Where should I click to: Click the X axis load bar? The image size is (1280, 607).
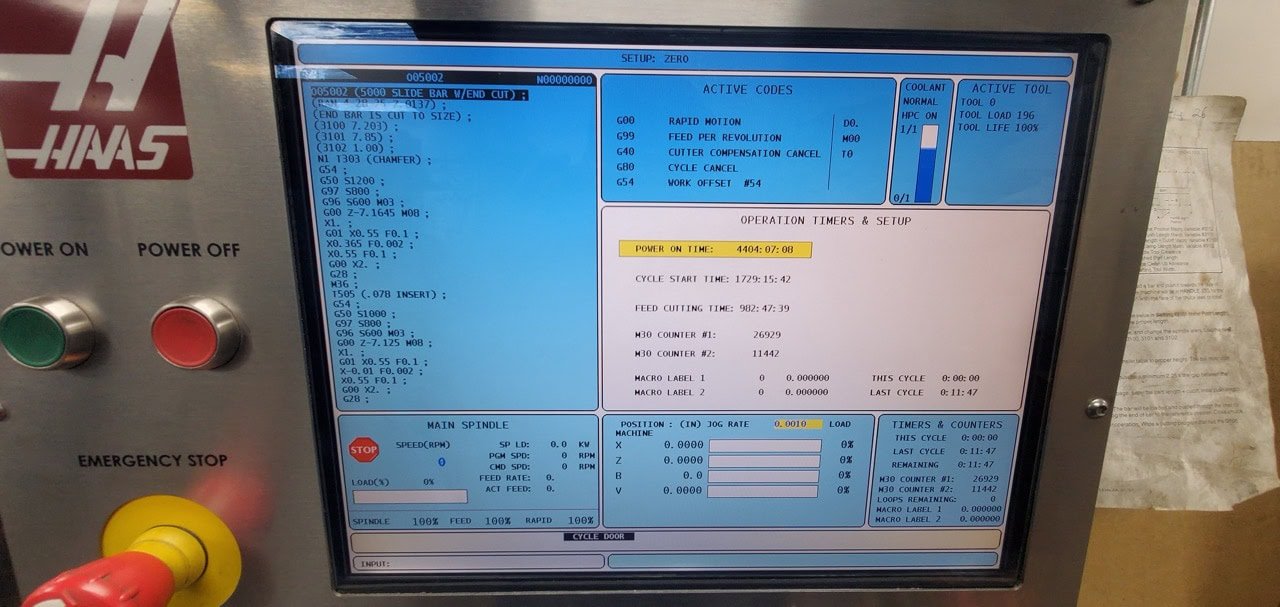point(764,445)
